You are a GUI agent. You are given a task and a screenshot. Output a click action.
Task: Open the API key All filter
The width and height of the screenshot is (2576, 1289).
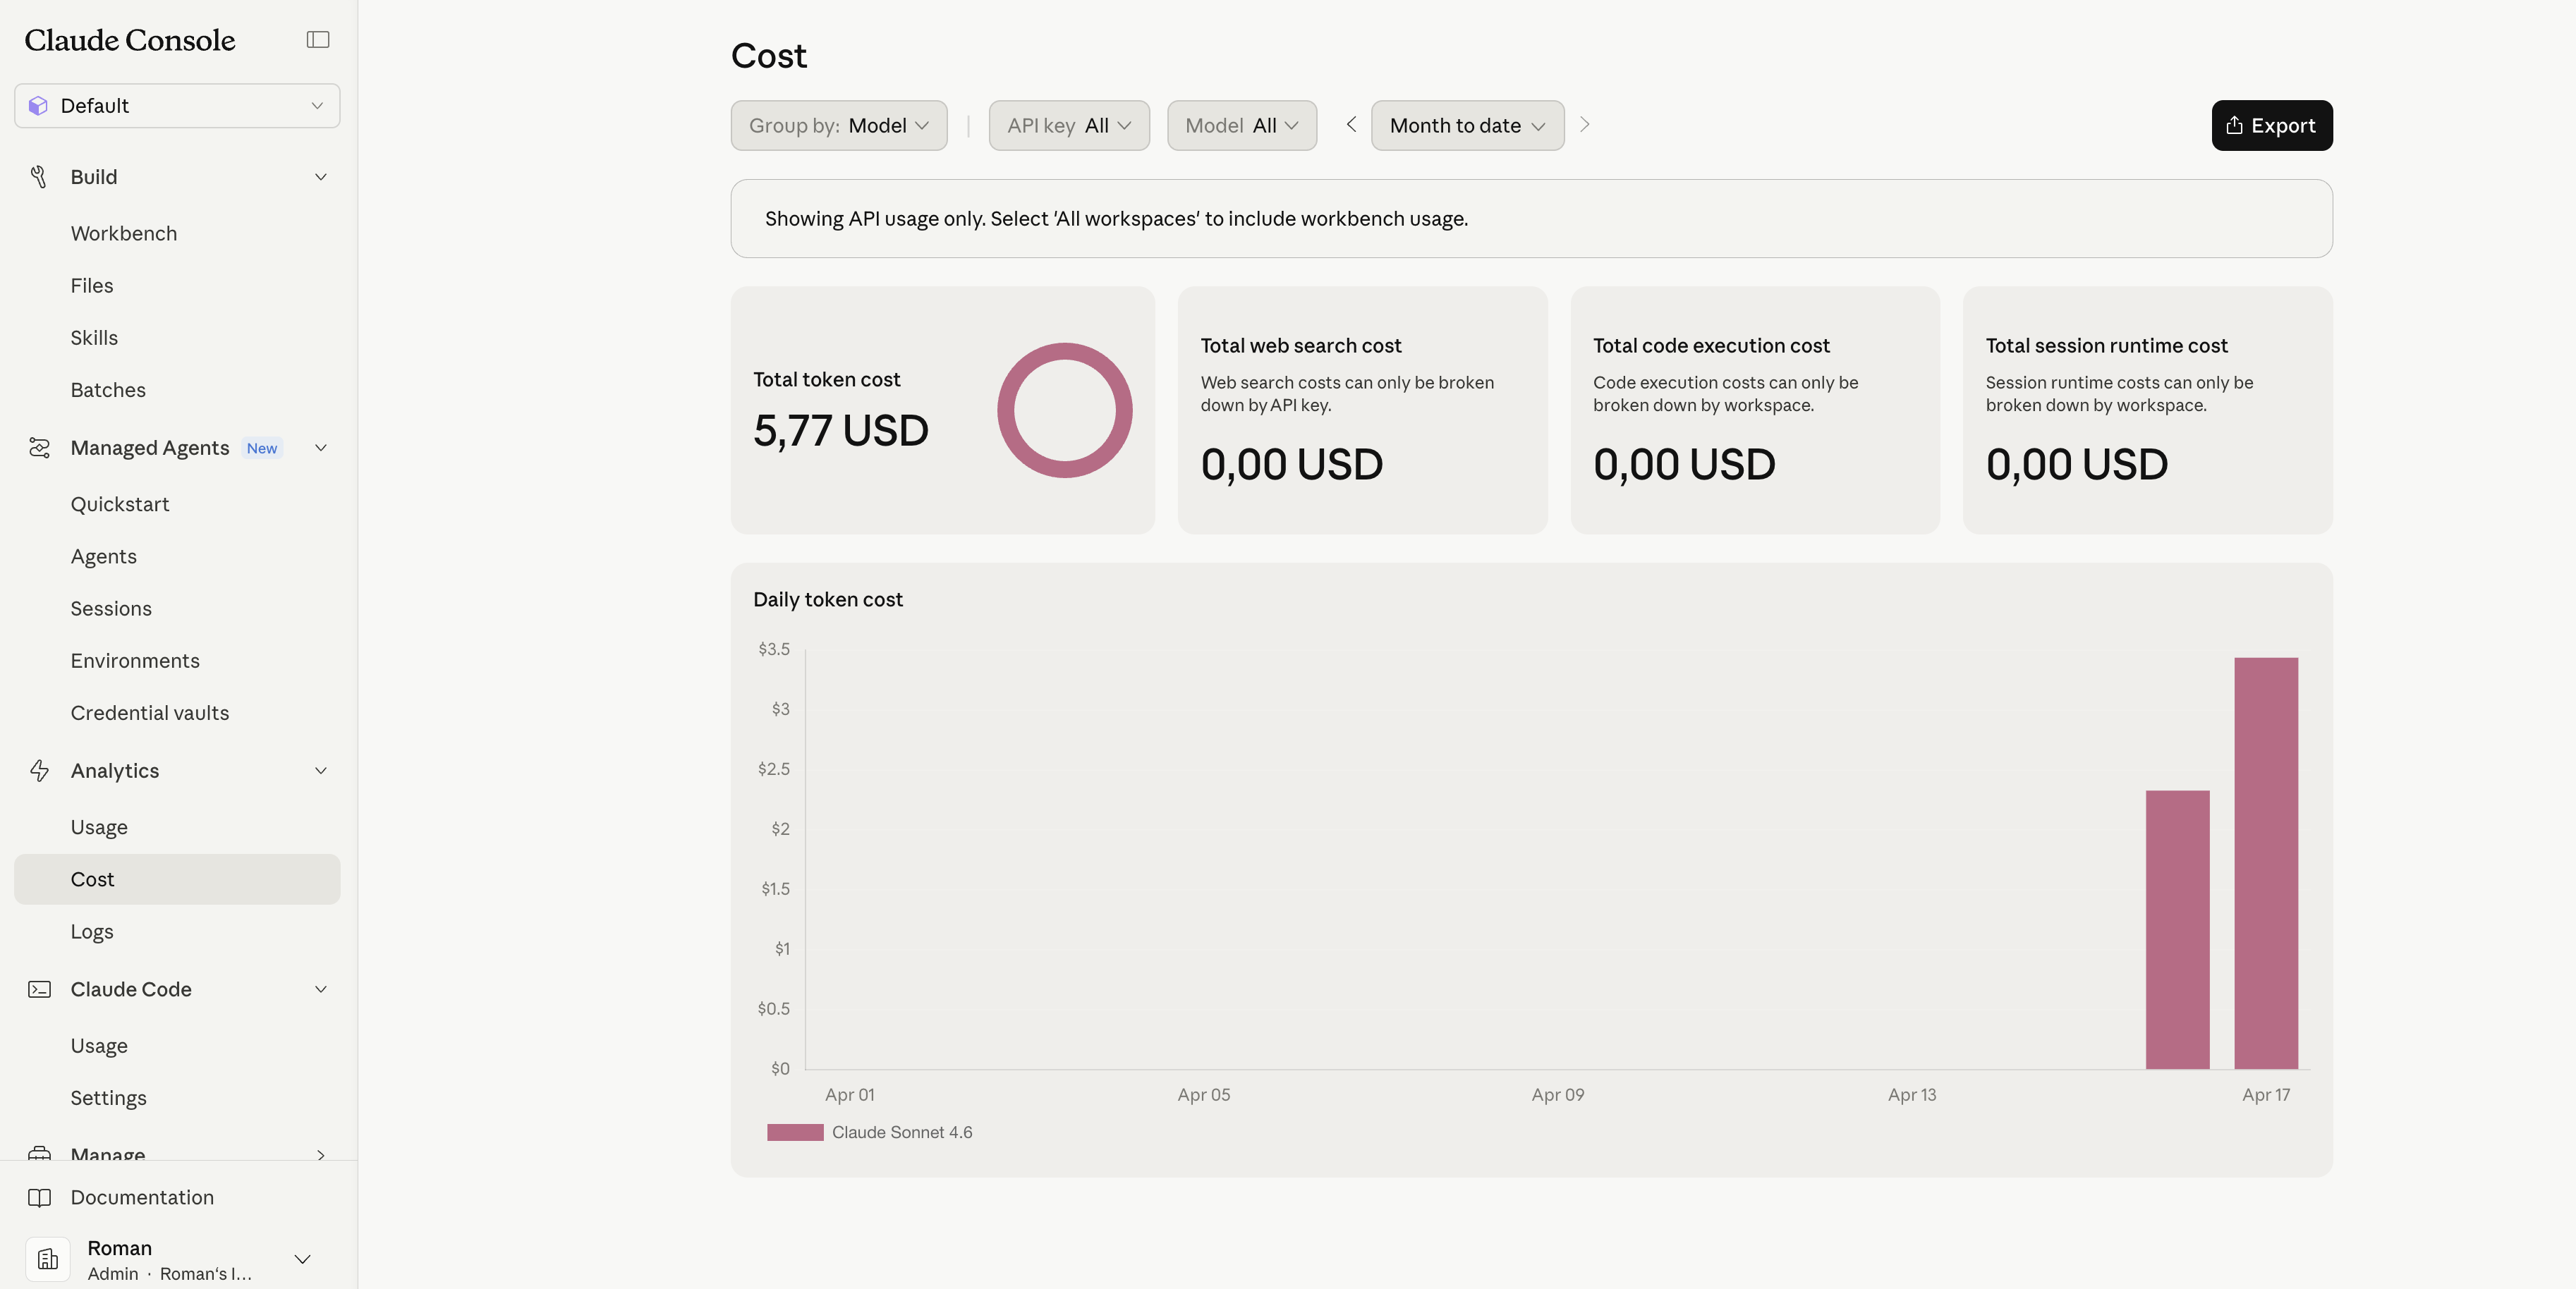[x=1069, y=126]
